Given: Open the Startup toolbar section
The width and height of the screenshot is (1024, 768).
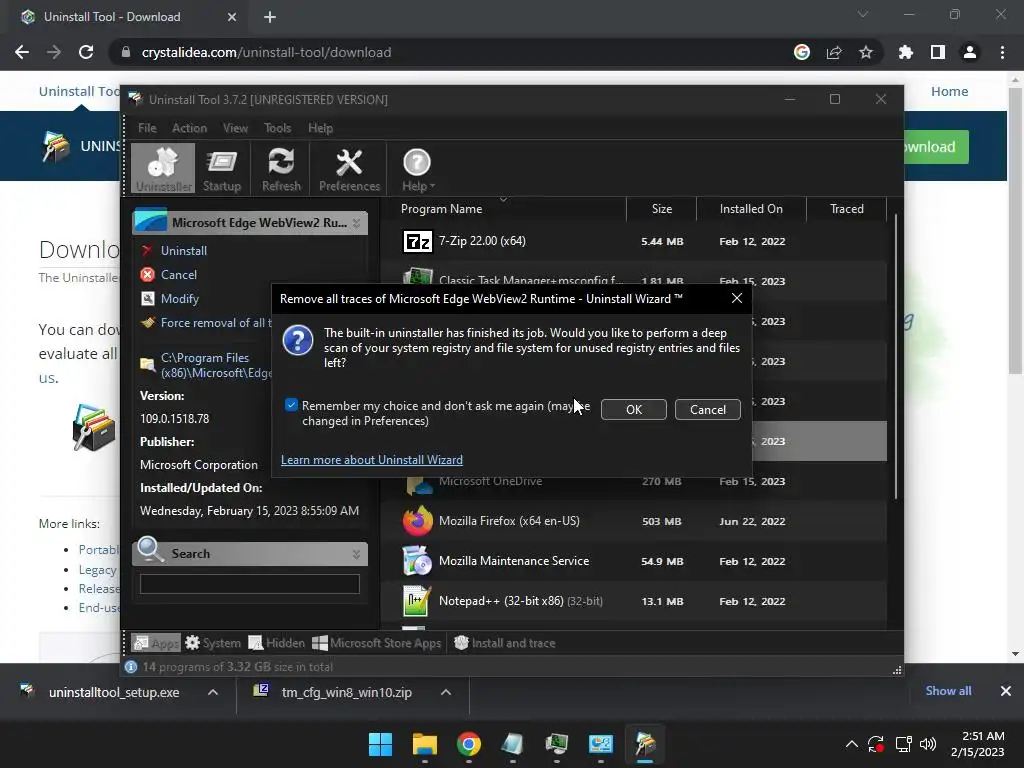Looking at the screenshot, I should tap(222, 168).
